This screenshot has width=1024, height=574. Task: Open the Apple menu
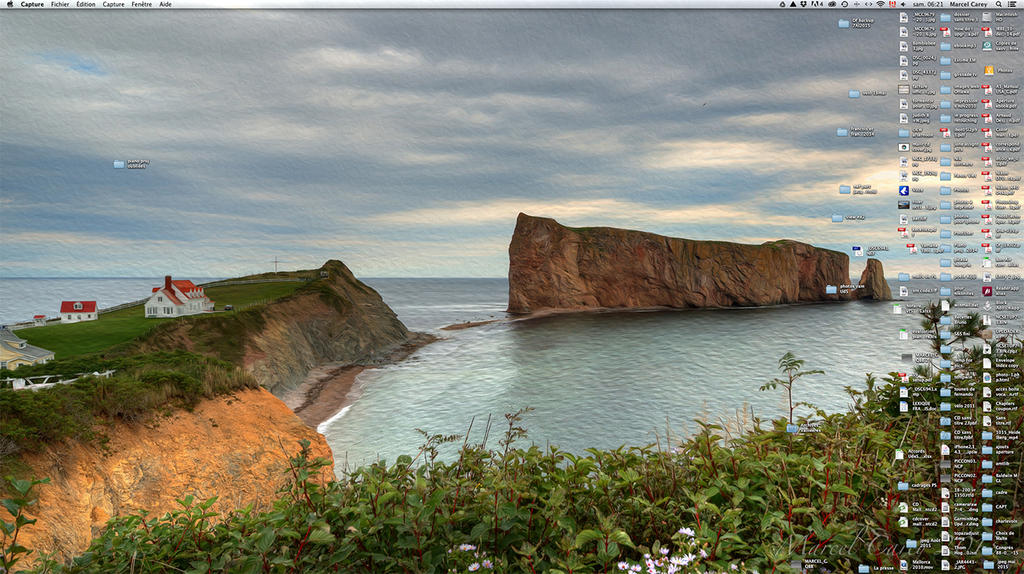(x=10, y=5)
